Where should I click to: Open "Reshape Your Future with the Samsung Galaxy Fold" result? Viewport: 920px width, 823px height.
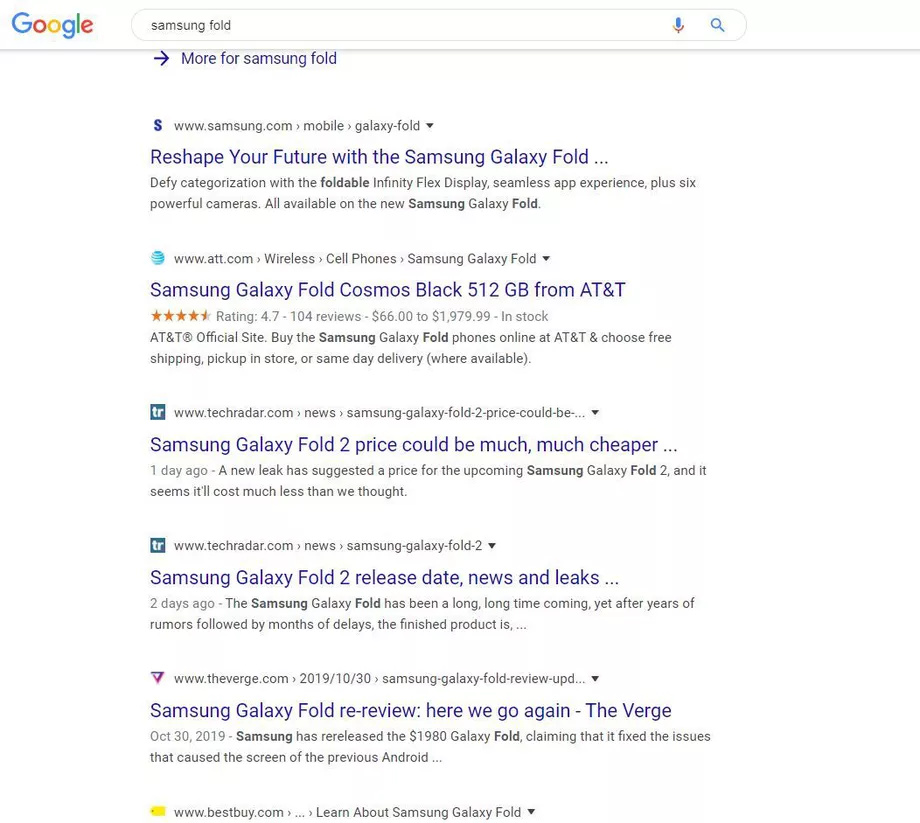pyautogui.click(x=379, y=157)
